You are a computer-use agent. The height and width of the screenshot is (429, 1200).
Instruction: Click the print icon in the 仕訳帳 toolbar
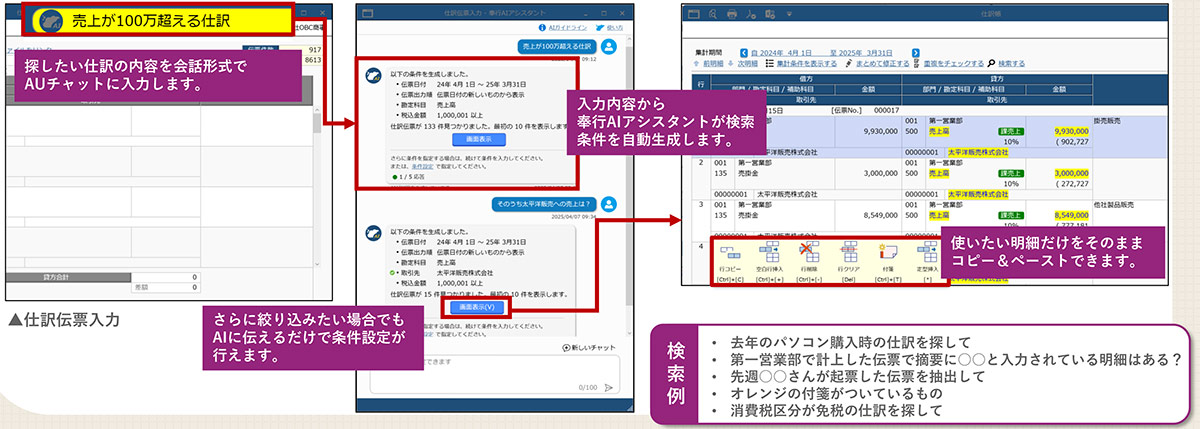[x=732, y=15]
